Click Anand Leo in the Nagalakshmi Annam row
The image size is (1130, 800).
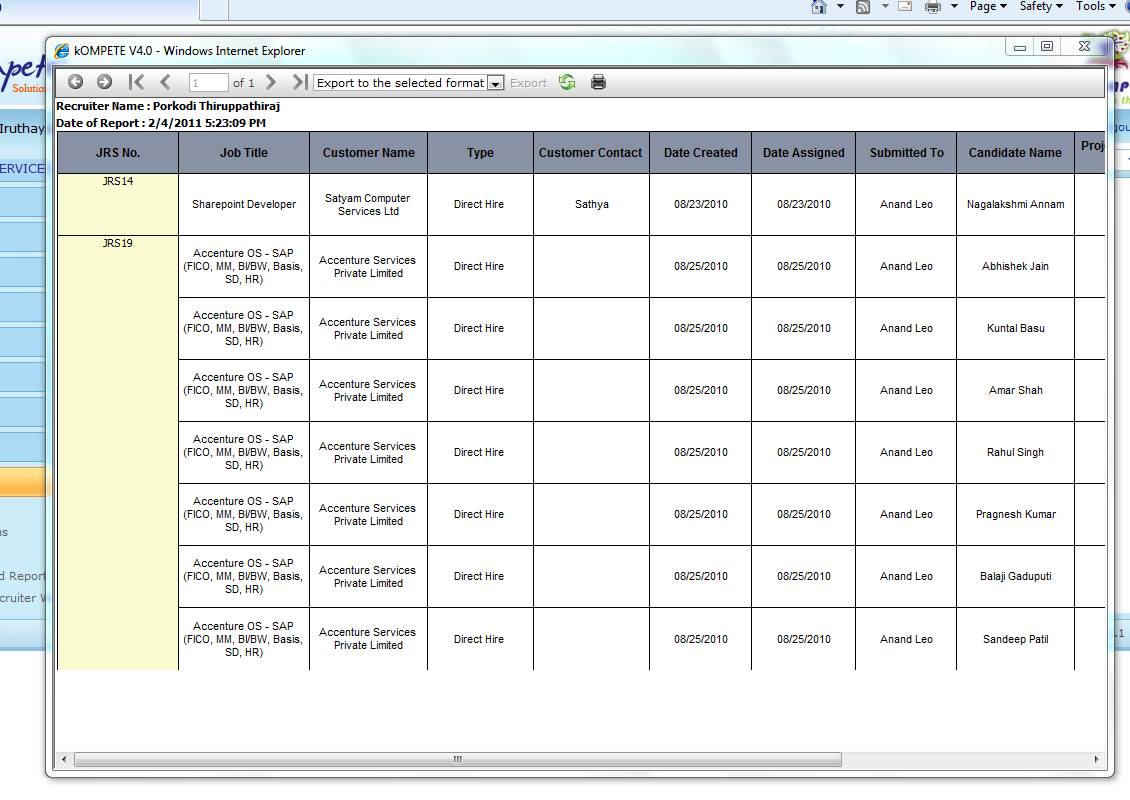pos(906,205)
